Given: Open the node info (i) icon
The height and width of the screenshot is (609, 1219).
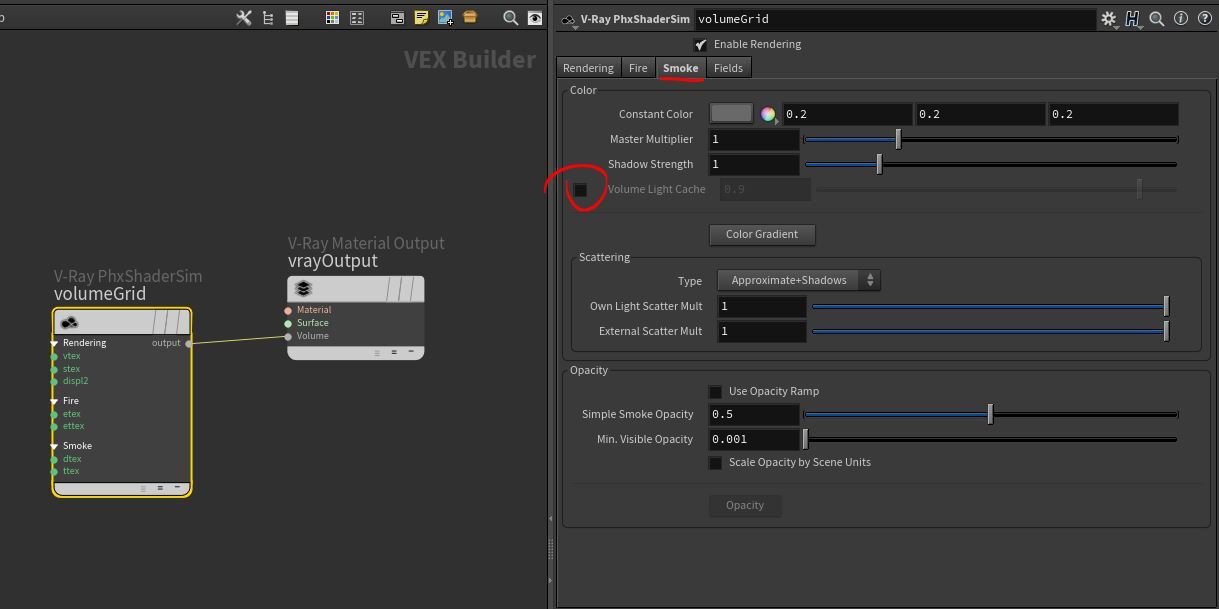Looking at the screenshot, I should pos(1180,18).
